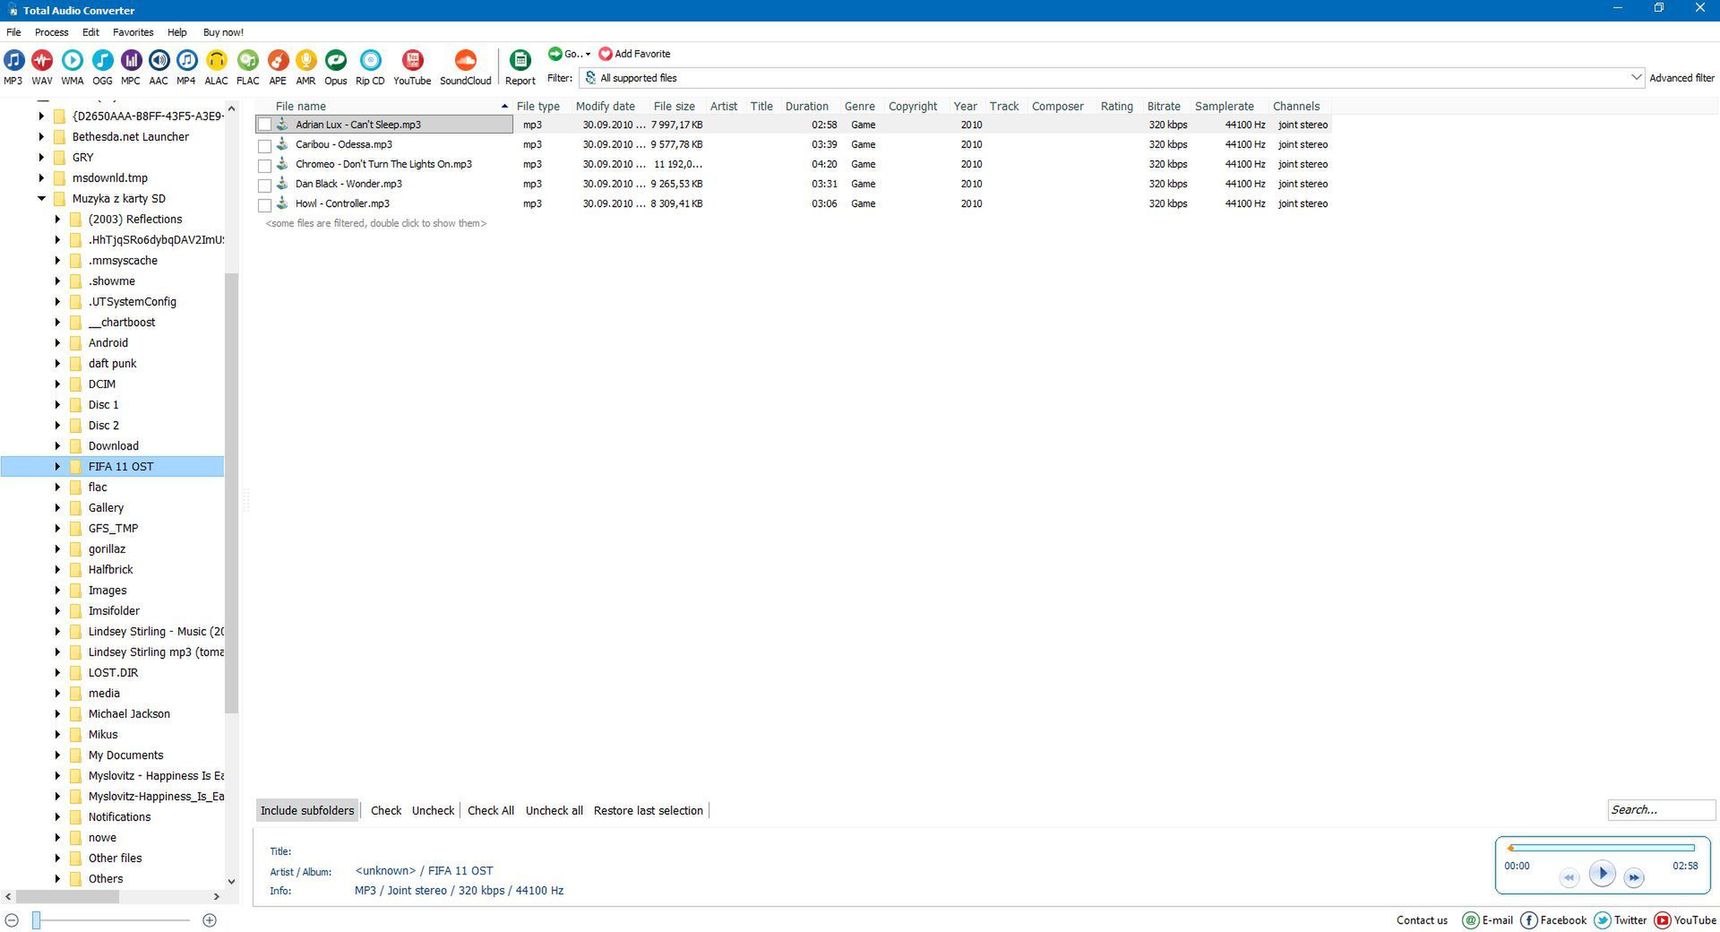The image size is (1720, 932).
Task: Click the OGG format icon
Action: pyautogui.click(x=102, y=60)
